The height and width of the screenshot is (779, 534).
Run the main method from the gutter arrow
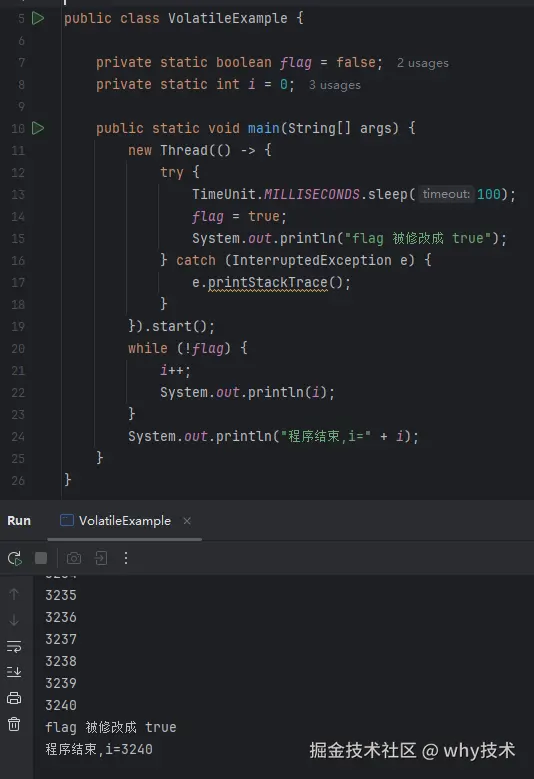(x=38, y=128)
